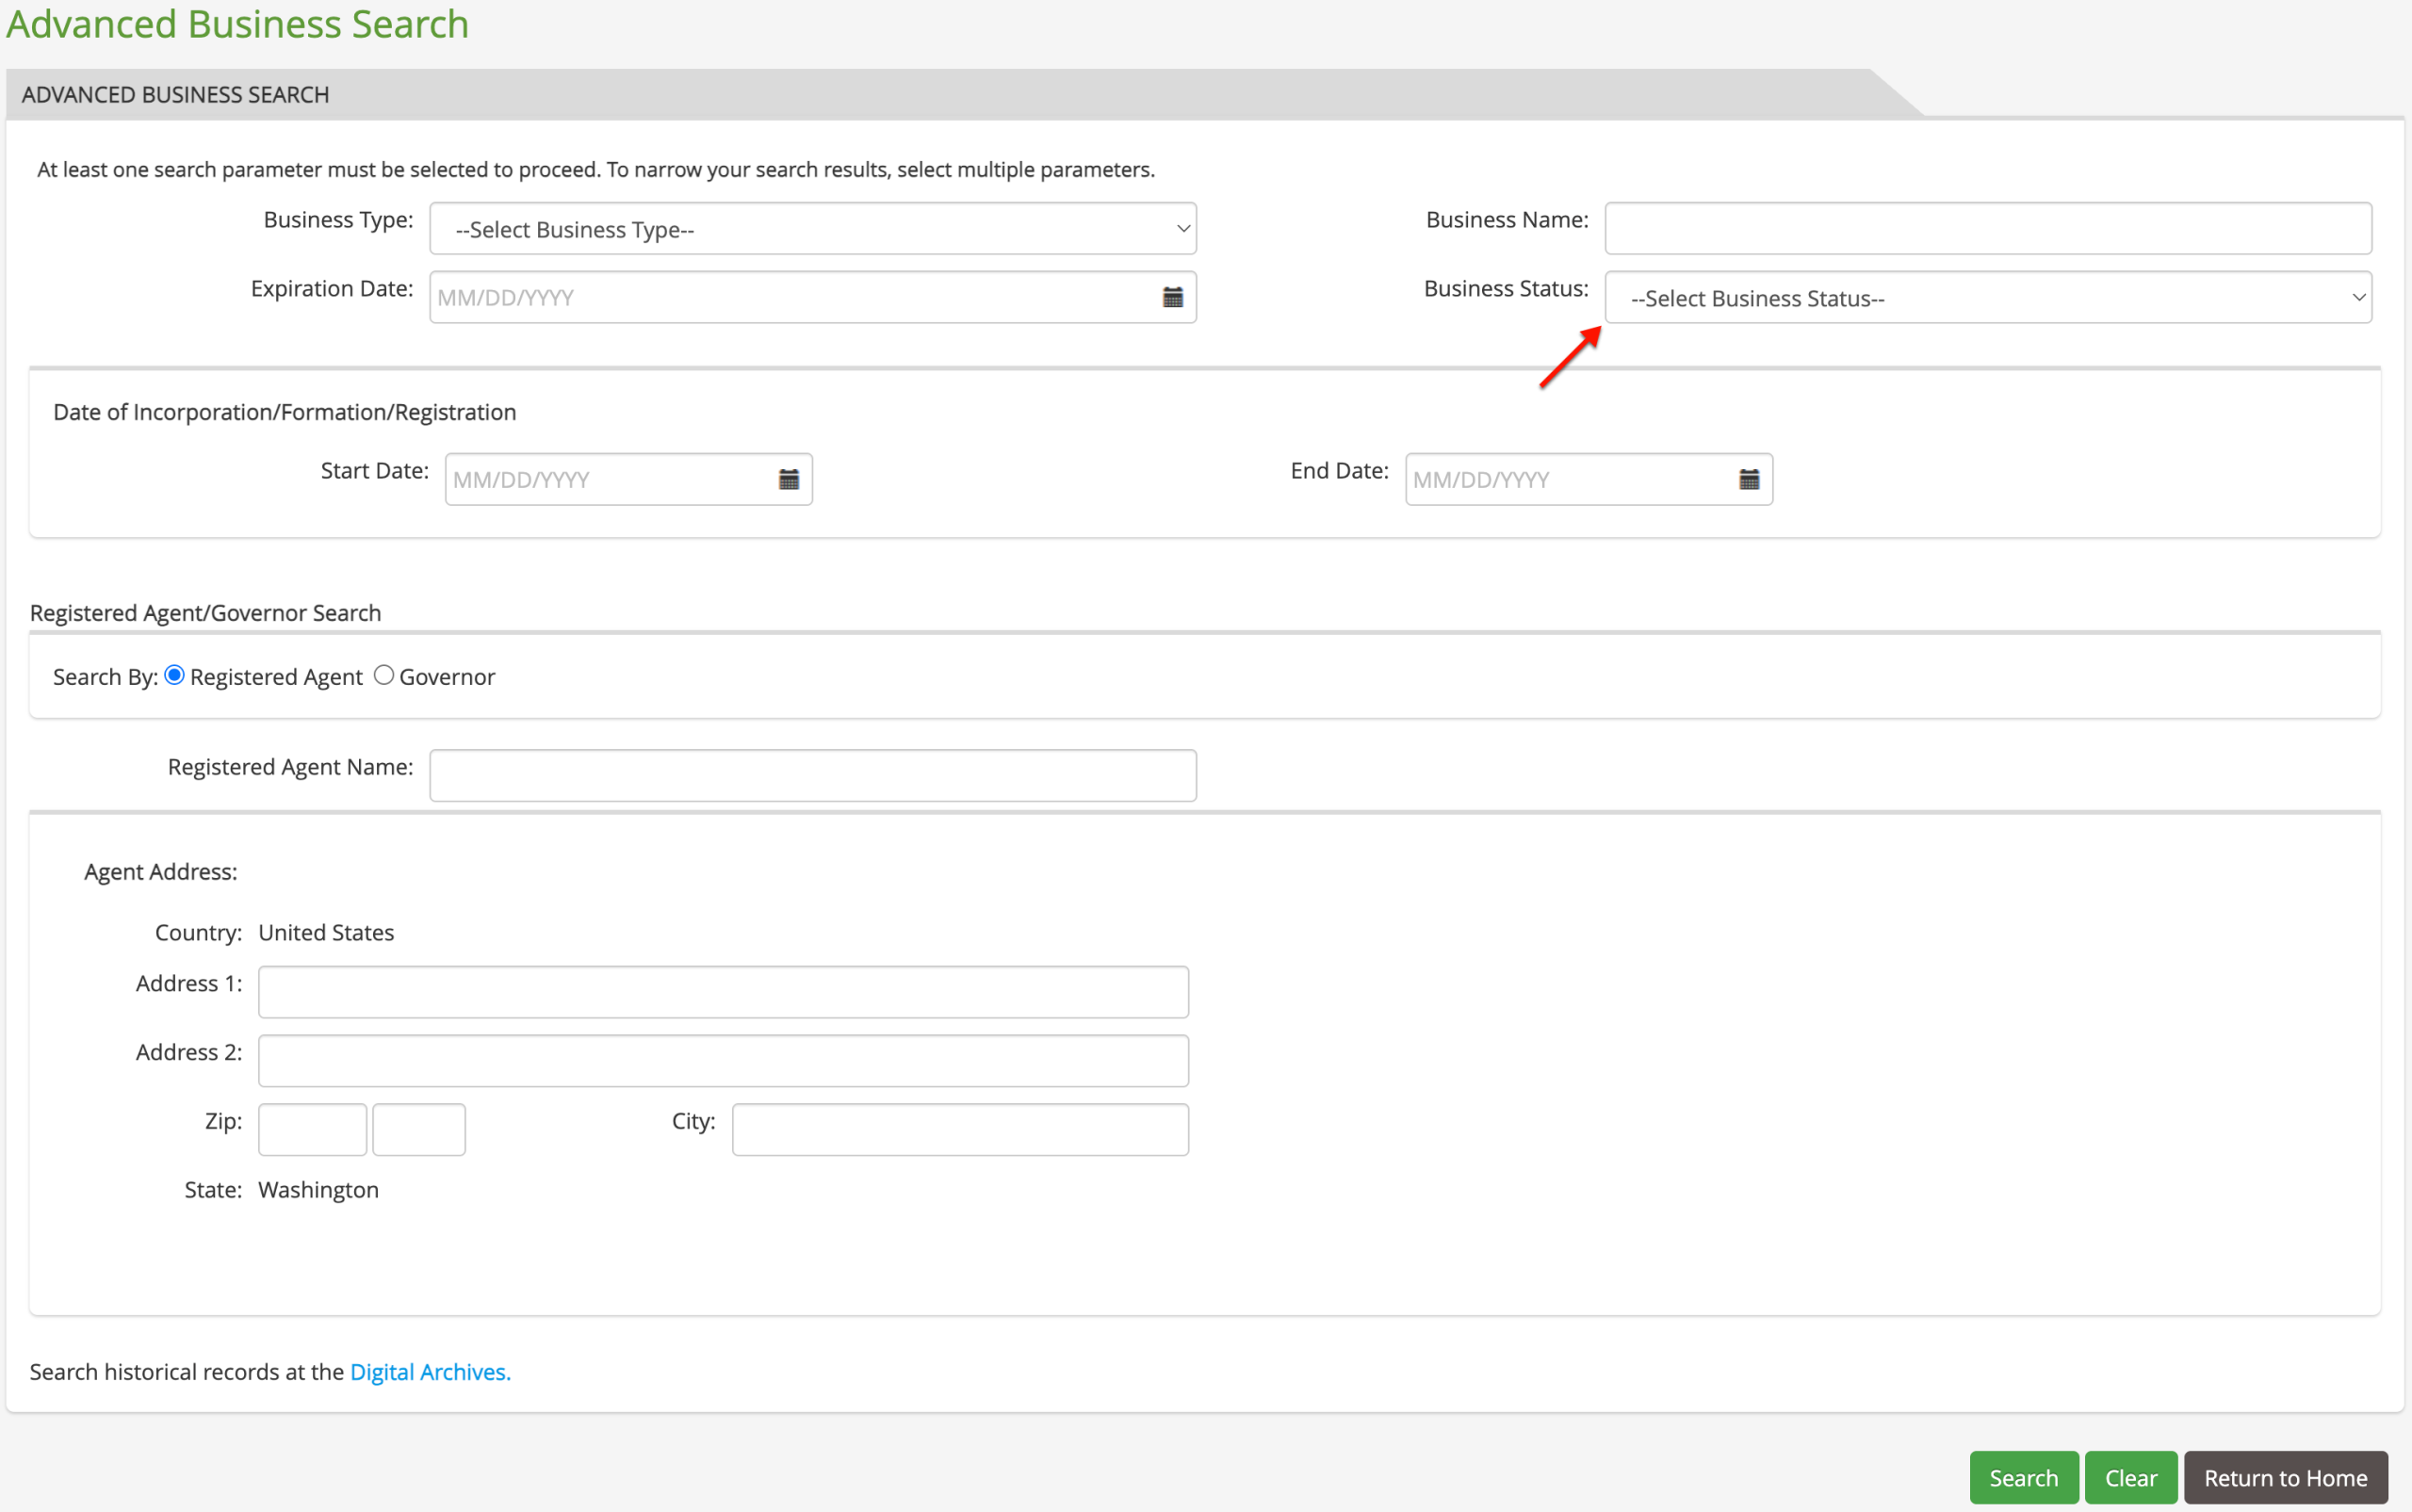Click the 'At least one search parameter' instruction text
Screen dimensions: 2412x1512
(x=596, y=170)
